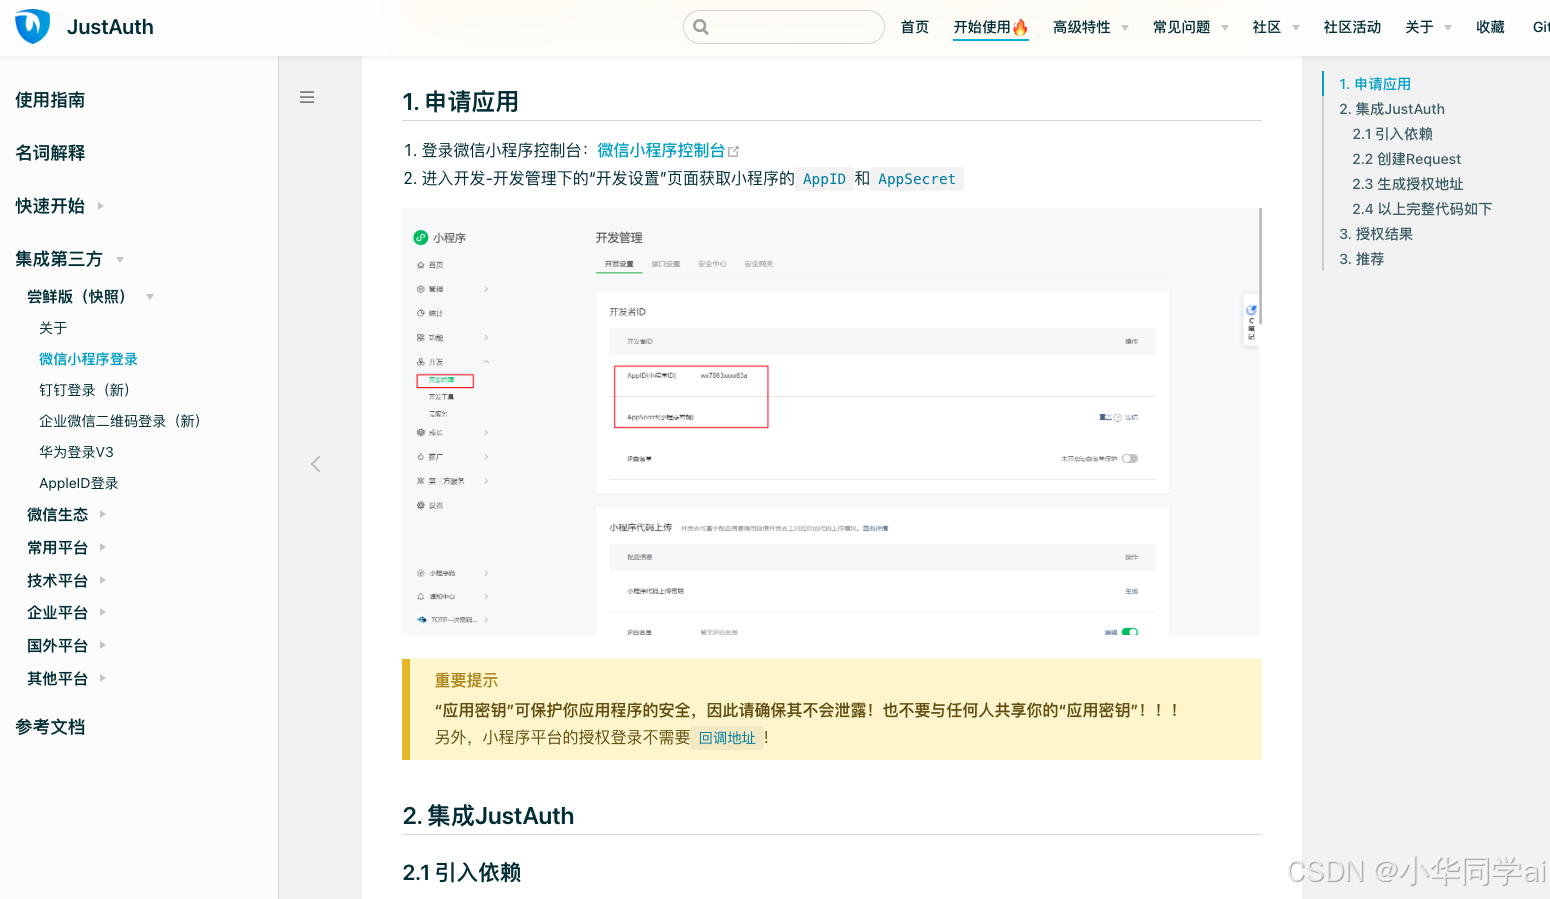Open the 社区活动 nav item

click(x=1352, y=27)
